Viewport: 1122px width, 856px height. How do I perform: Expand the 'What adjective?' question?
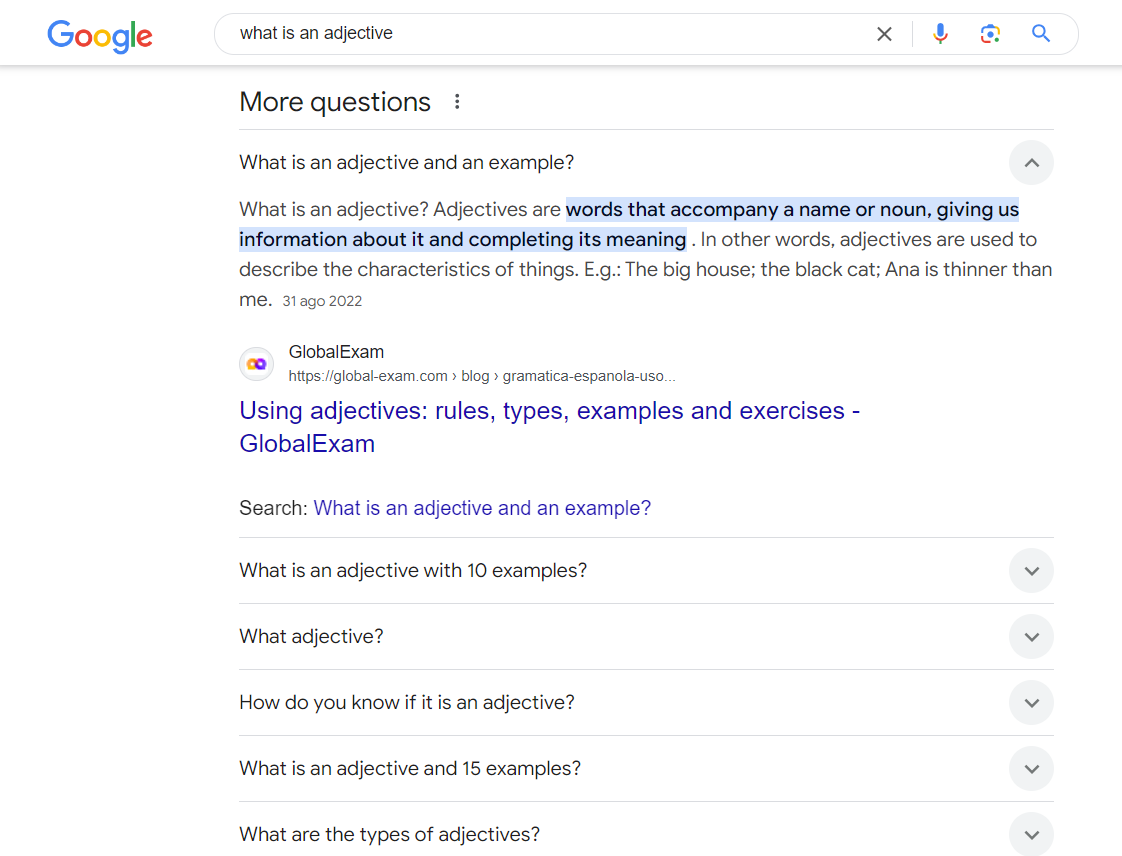coord(1031,636)
